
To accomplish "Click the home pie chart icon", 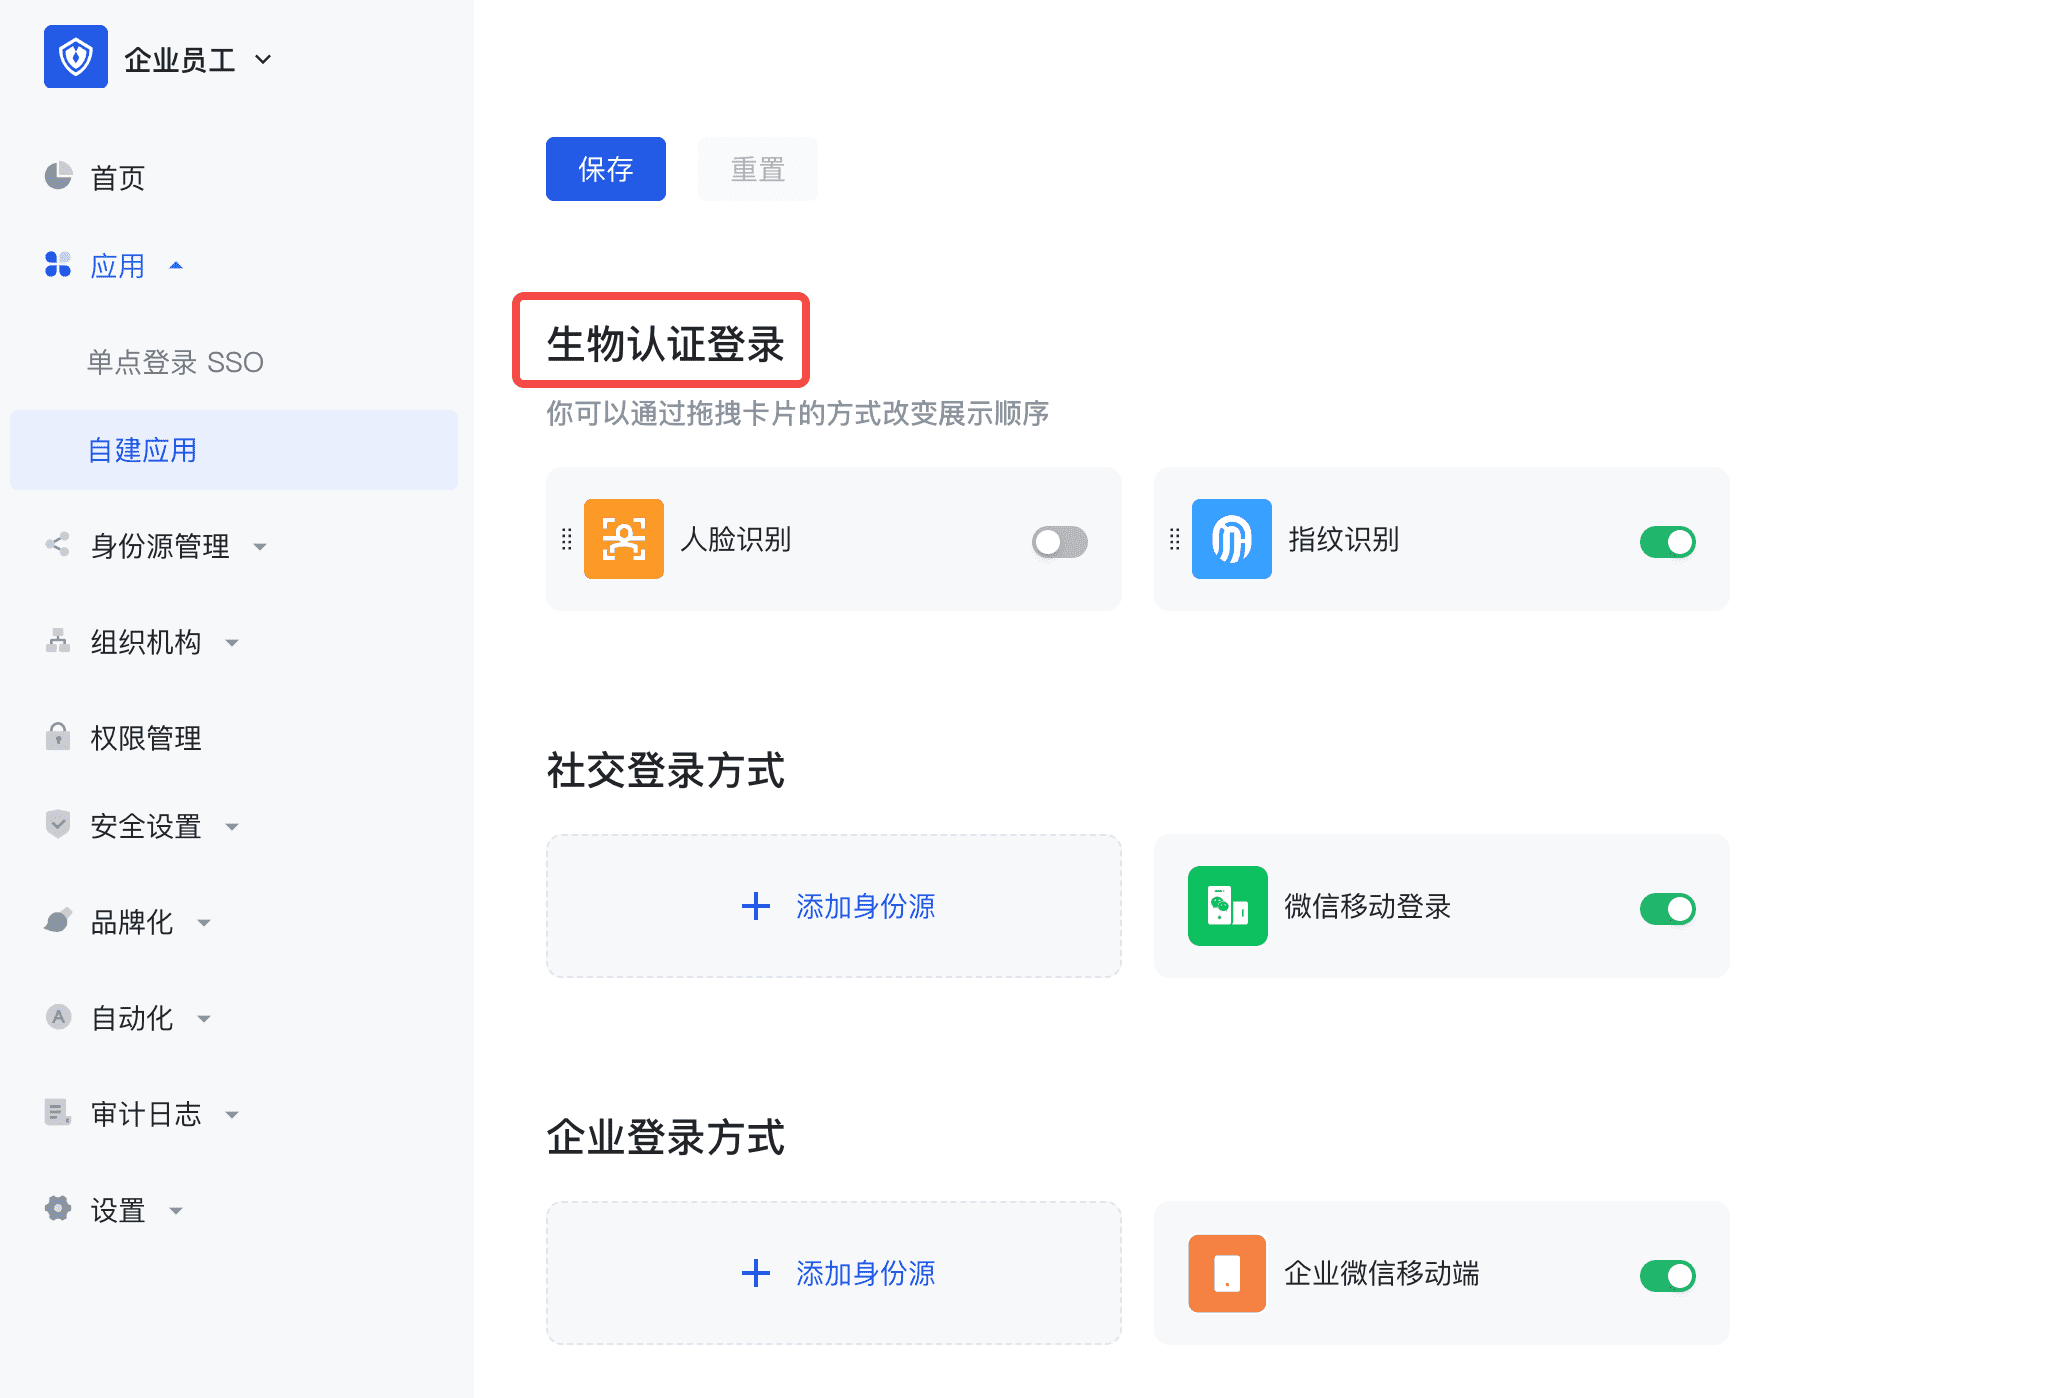I will pyautogui.click(x=58, y=177).
